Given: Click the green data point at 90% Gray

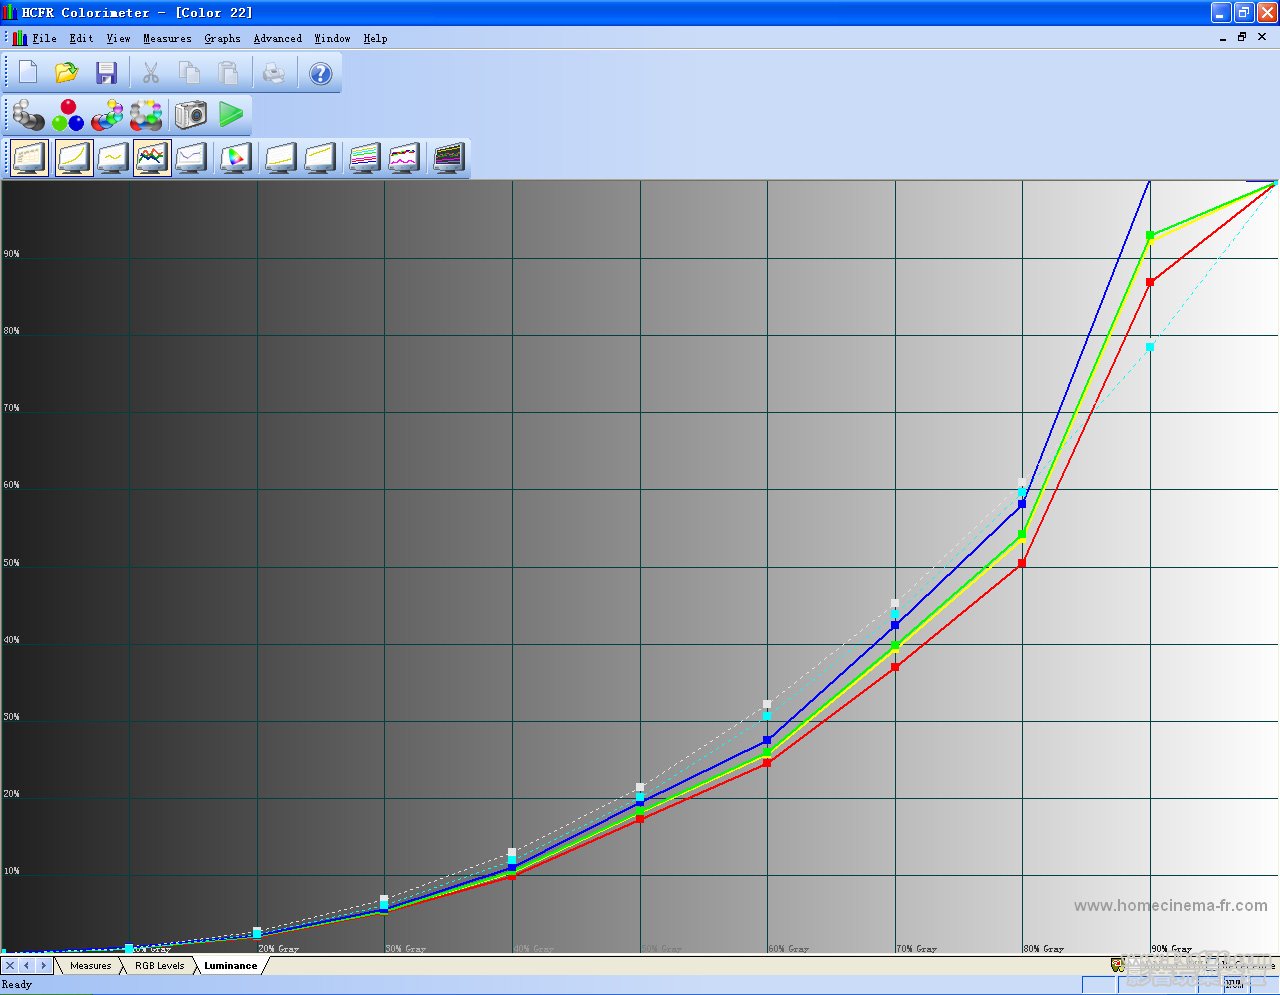Looking at the screenshot, I should (x=1150, y=235).
